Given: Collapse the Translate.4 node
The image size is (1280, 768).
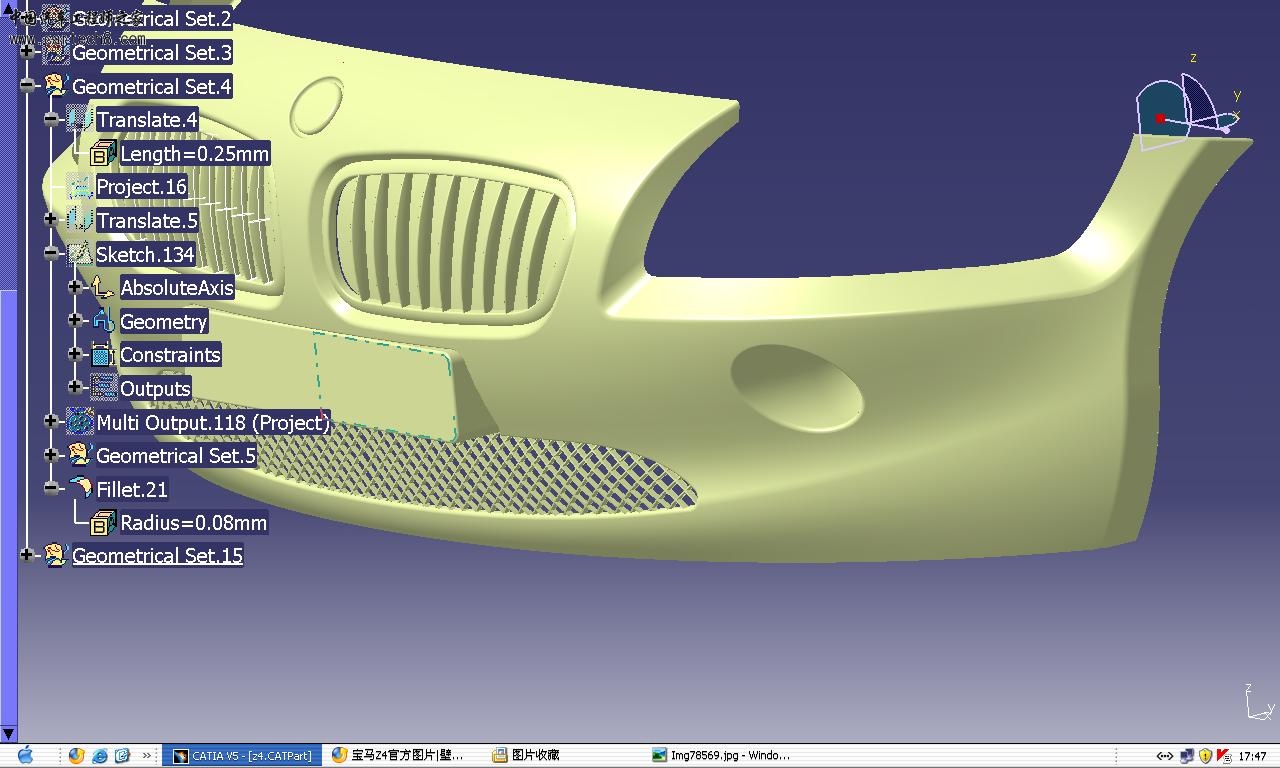Looking at the screenshot, I should (51, 119).
